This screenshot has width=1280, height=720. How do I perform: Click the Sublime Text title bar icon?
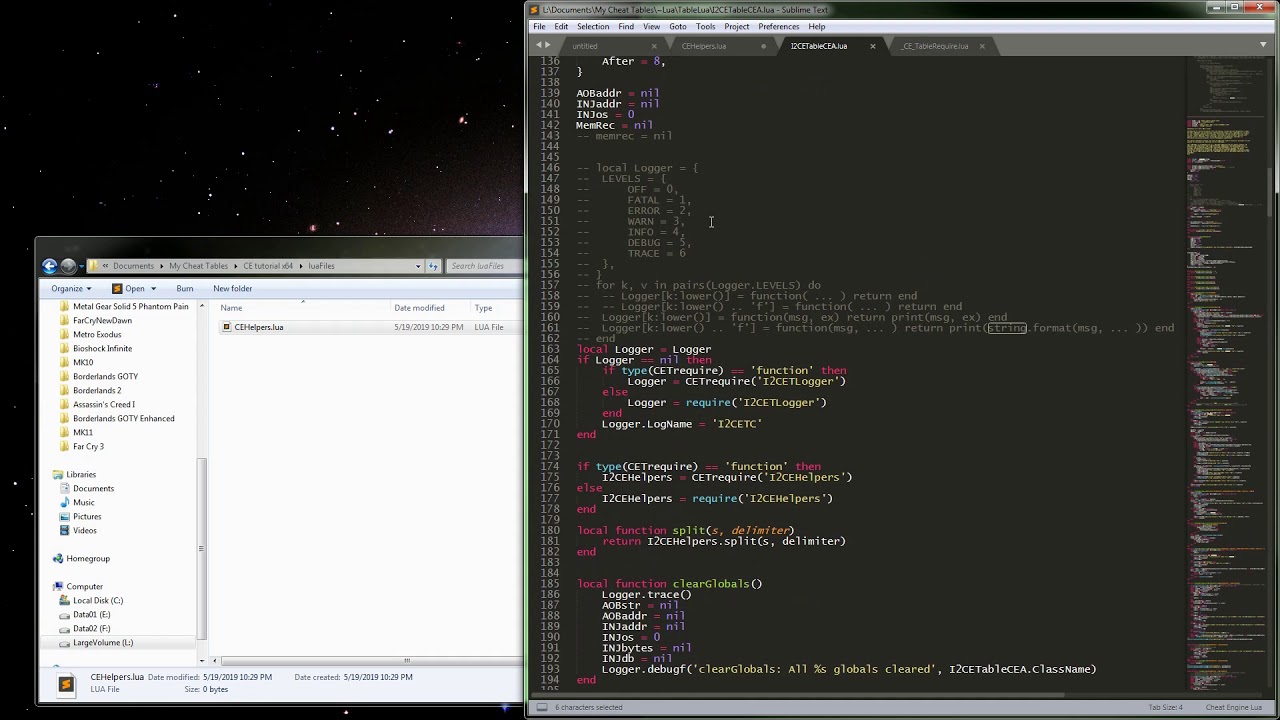point(535,9)
